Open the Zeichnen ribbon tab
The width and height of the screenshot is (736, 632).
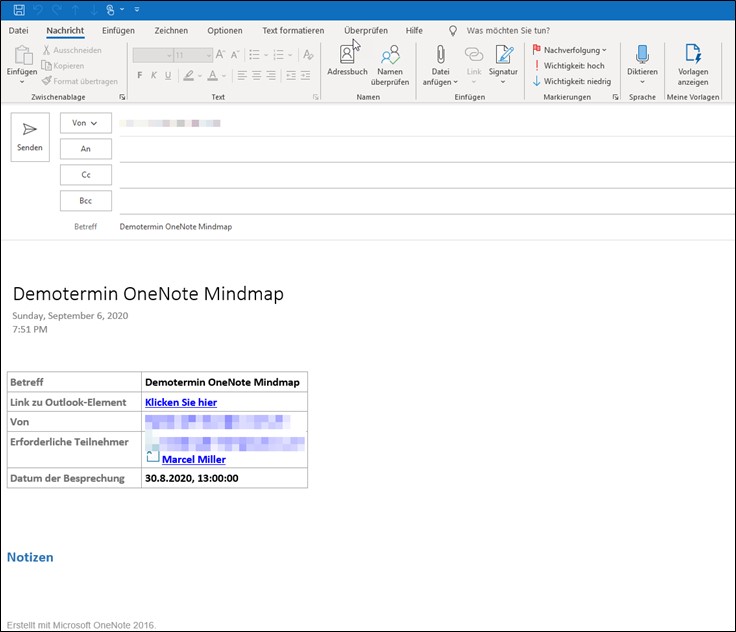point(171,31)
